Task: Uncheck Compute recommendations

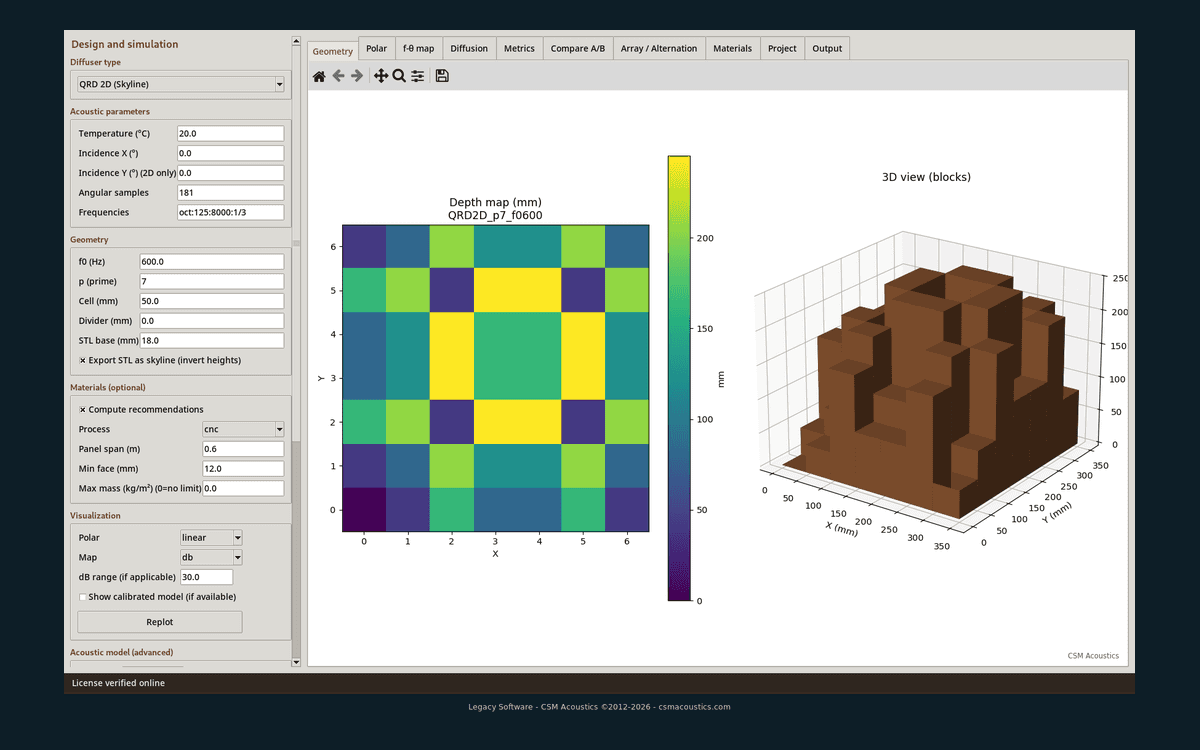Action: pos(82,409)
